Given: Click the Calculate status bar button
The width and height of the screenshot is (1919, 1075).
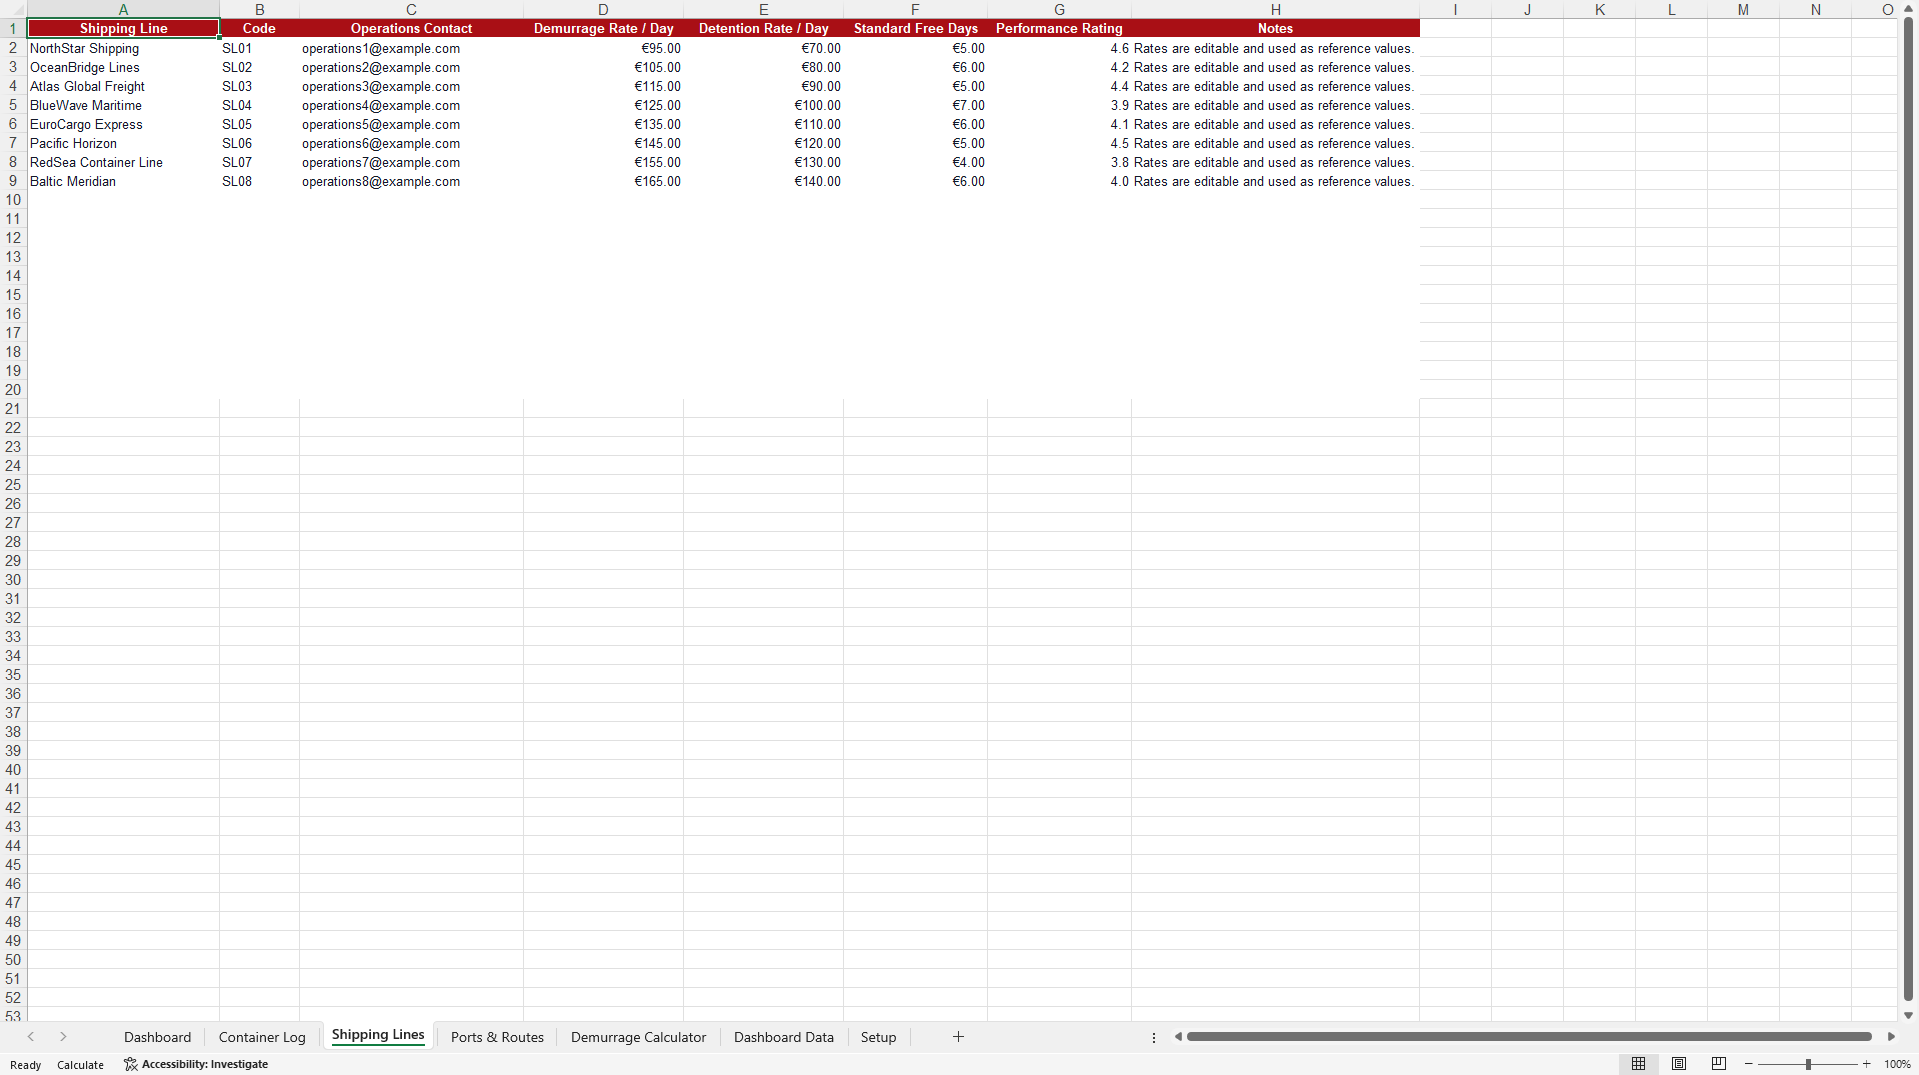Looking at the screenshot, I should coord(80,1065).
